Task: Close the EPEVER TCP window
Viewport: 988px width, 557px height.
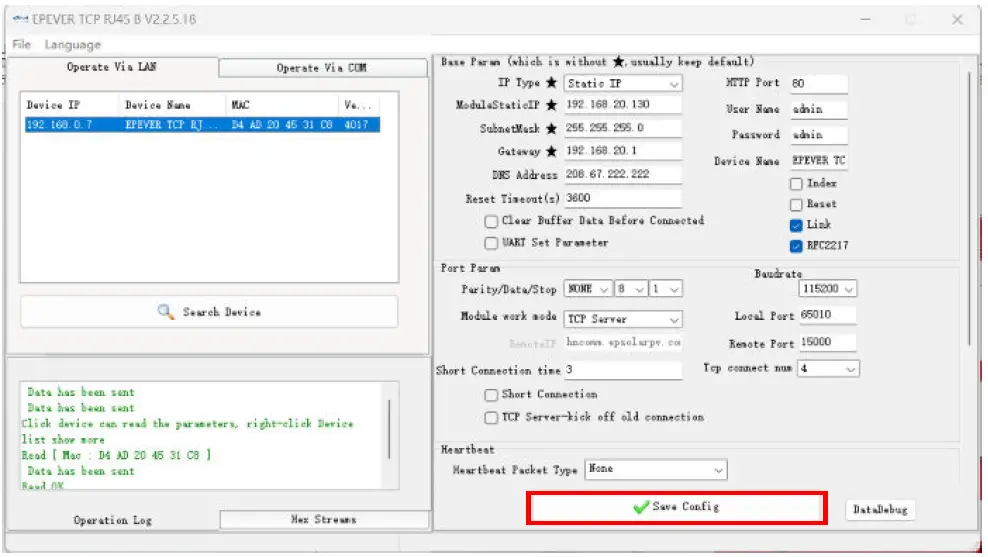Action: [x=957, y=20]
